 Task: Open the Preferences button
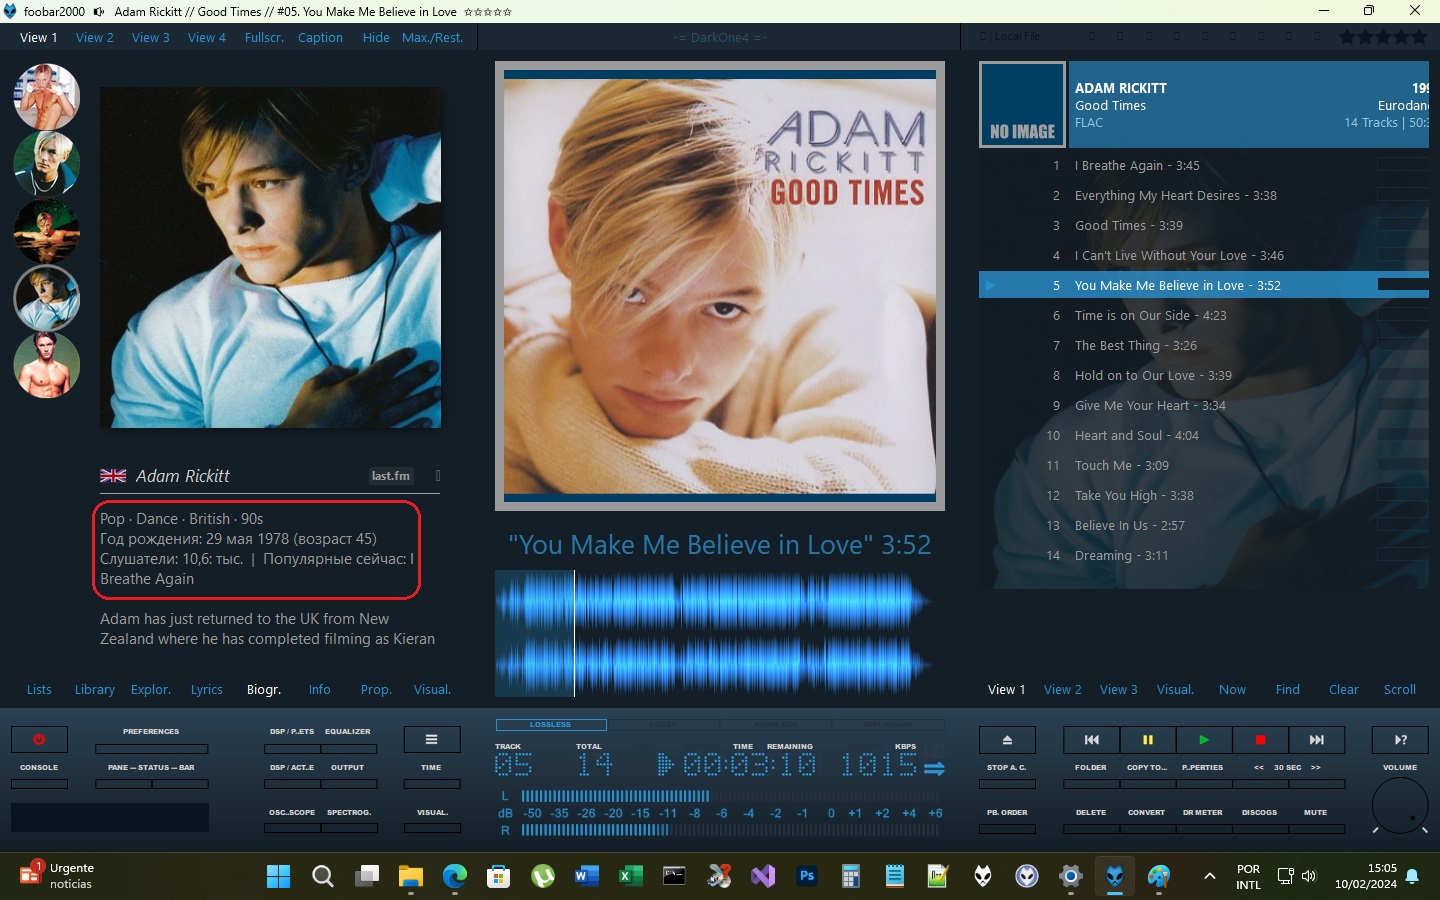click(151, 747)
